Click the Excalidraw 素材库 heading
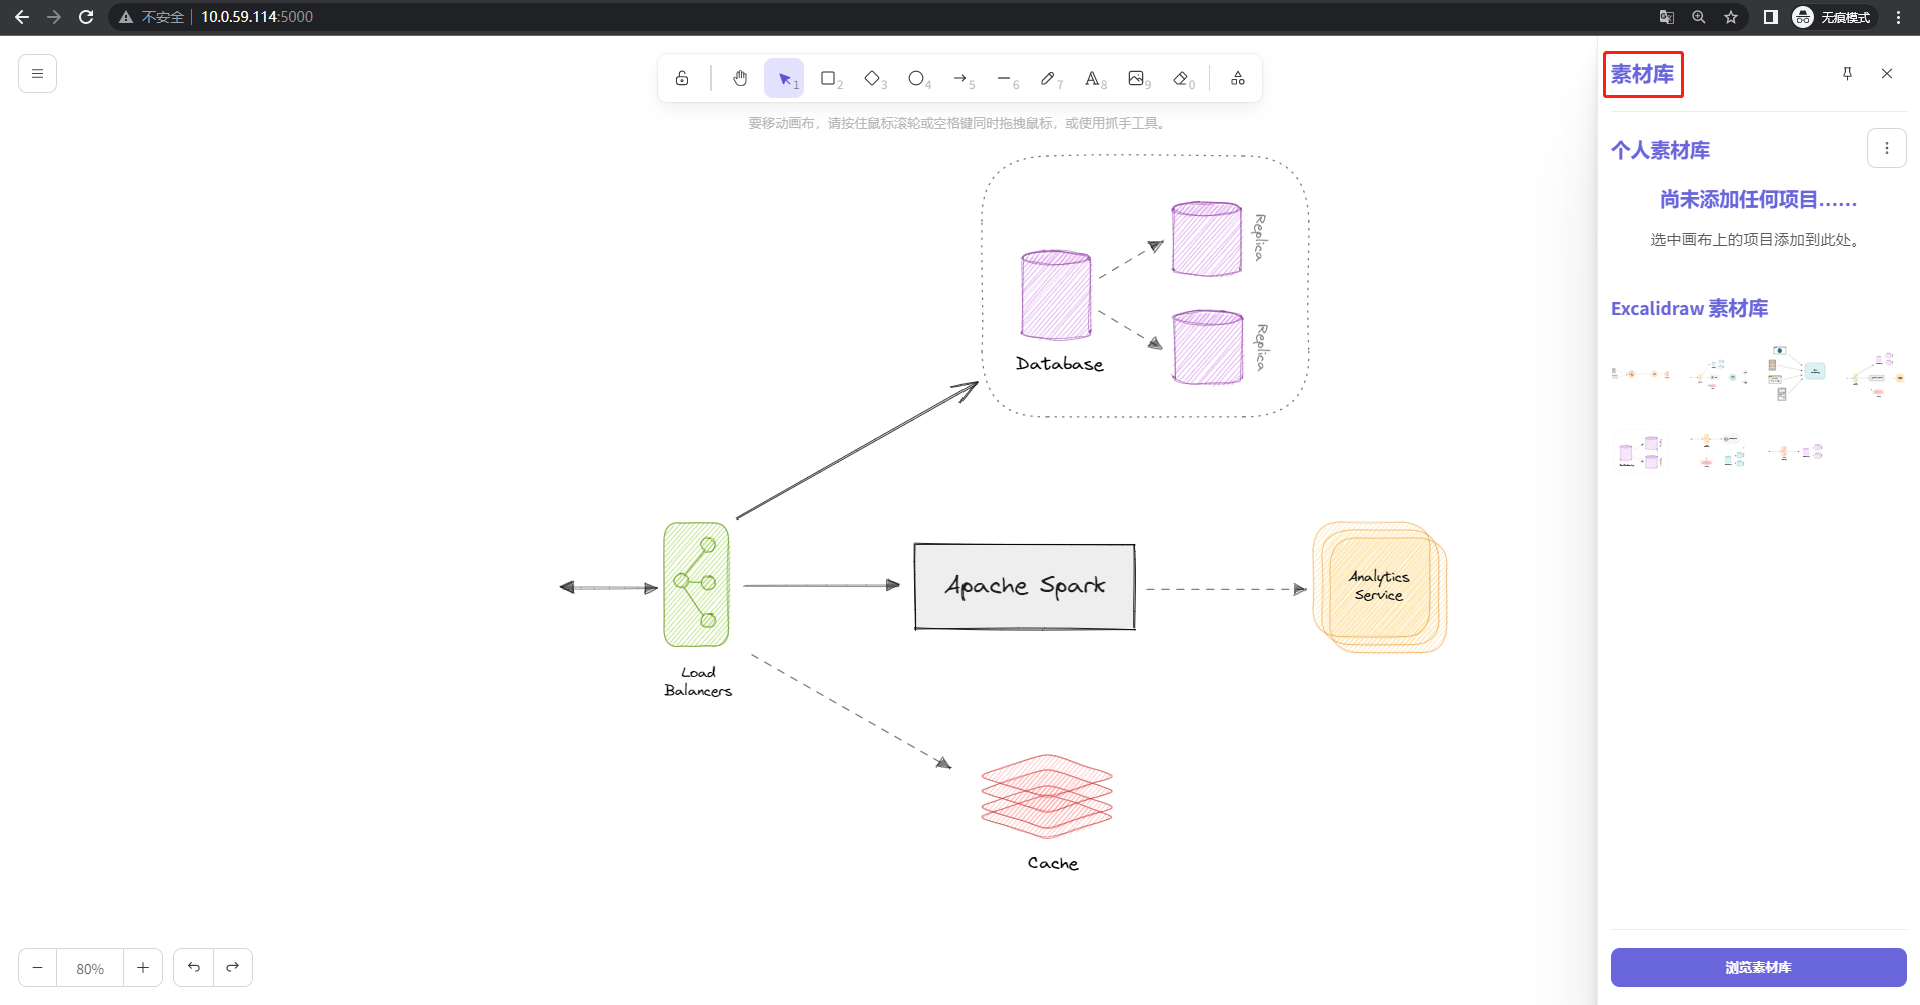1920x1005 pixels. [x=1689, y=308]
